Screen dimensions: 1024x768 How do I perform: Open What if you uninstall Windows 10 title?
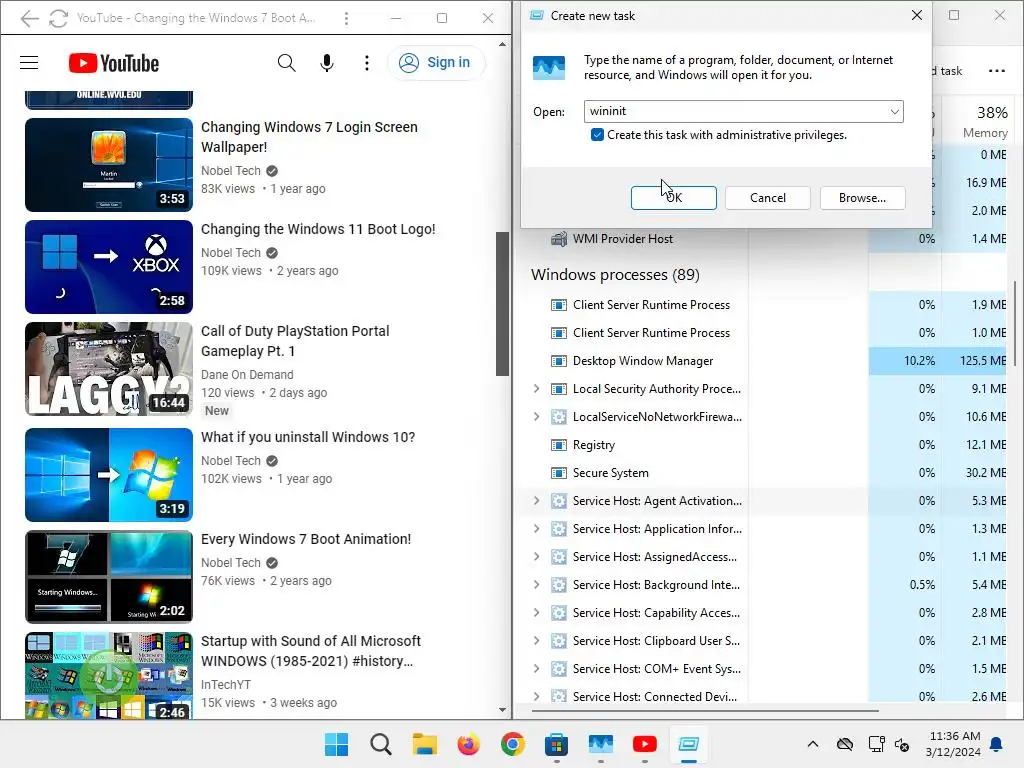[308, 437]
